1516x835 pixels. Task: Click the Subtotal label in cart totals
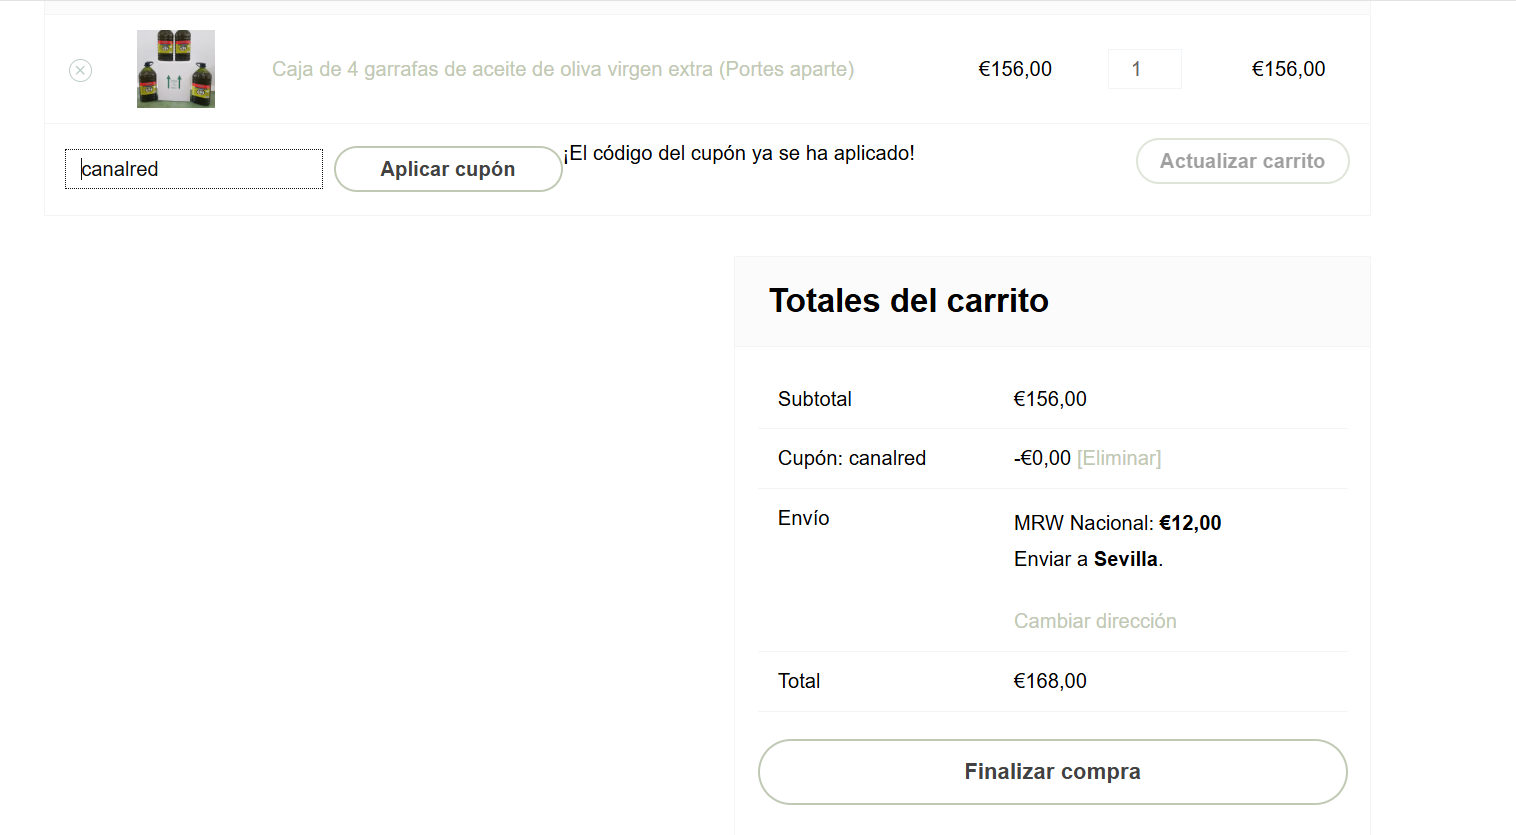(815, 399)
